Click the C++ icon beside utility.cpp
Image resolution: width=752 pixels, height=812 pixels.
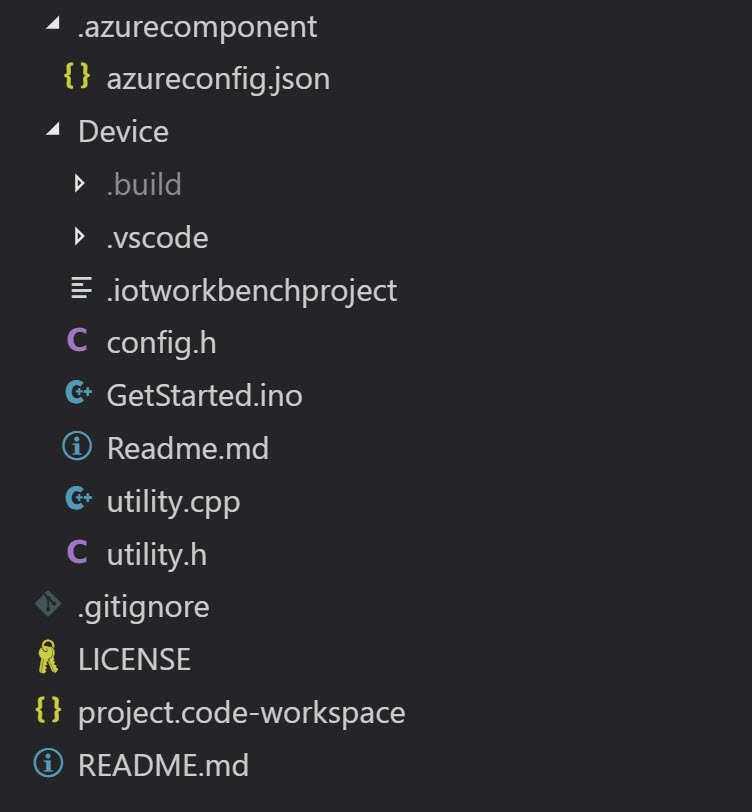point(79,498)
